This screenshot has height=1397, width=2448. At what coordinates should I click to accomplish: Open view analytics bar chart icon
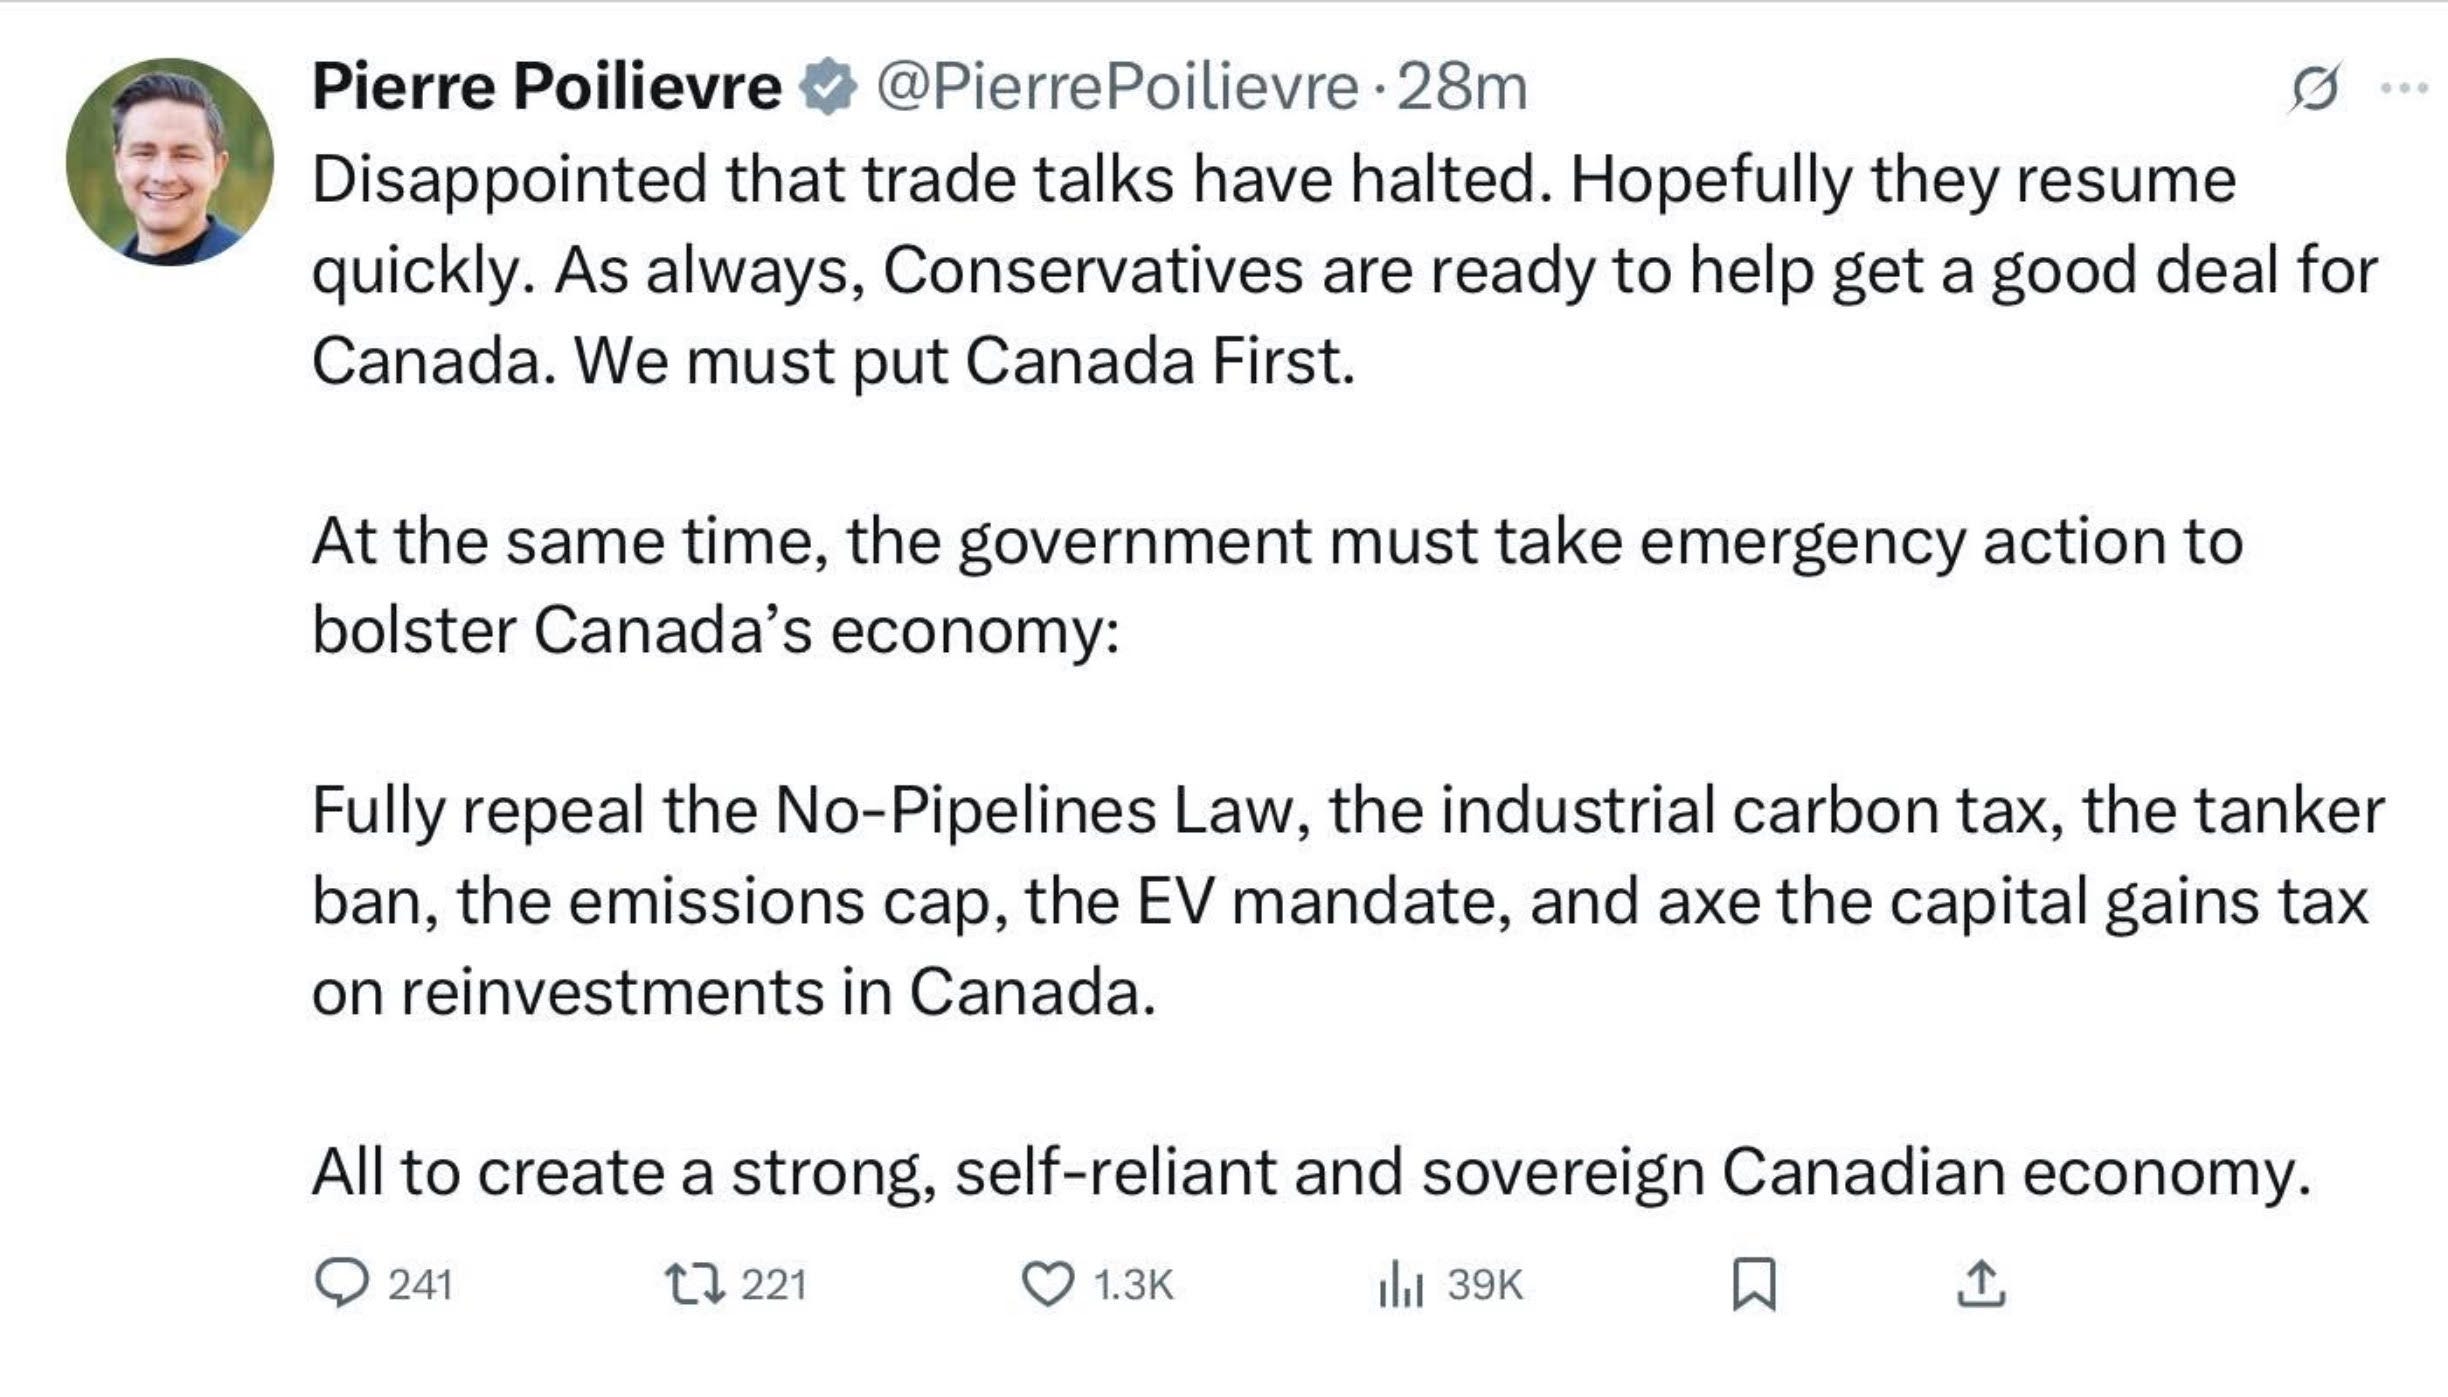click(1400, 1284)
